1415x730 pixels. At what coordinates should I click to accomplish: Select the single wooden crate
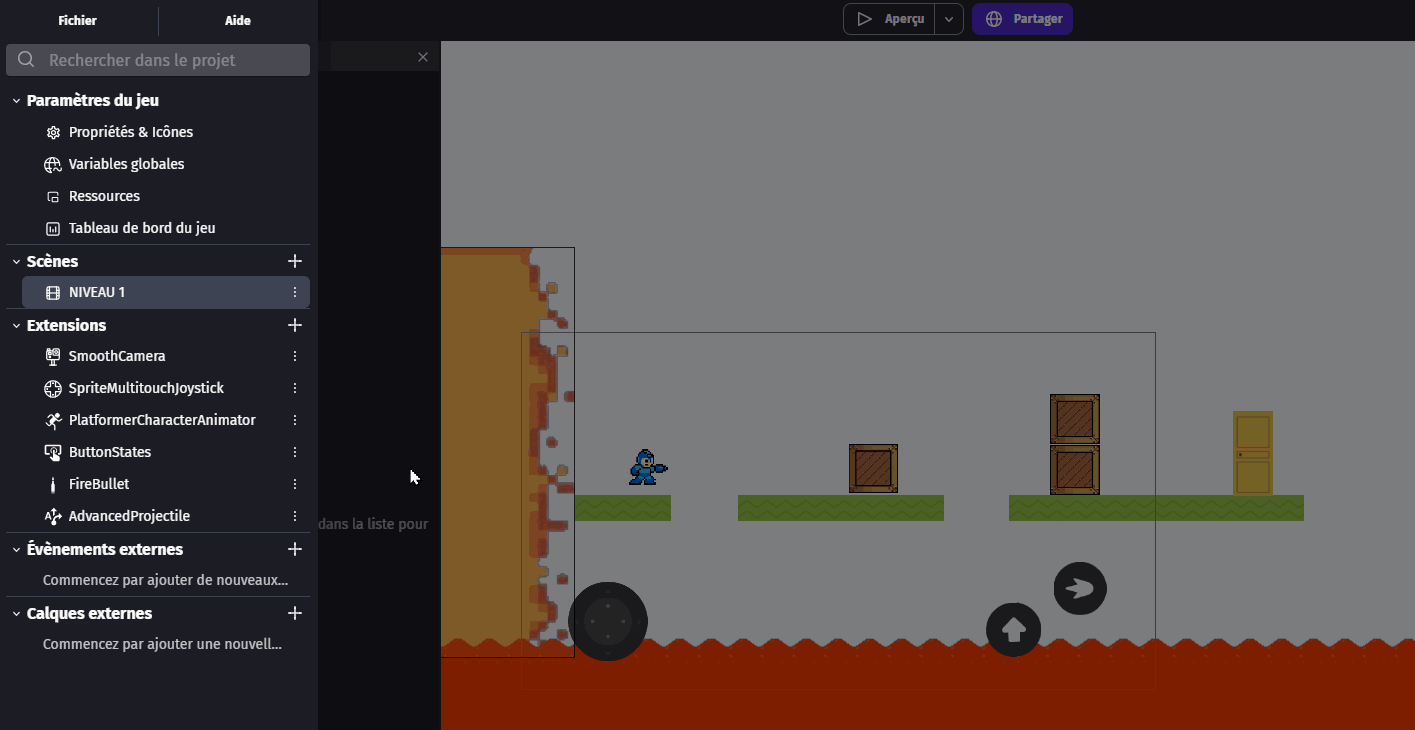point(873,469)
